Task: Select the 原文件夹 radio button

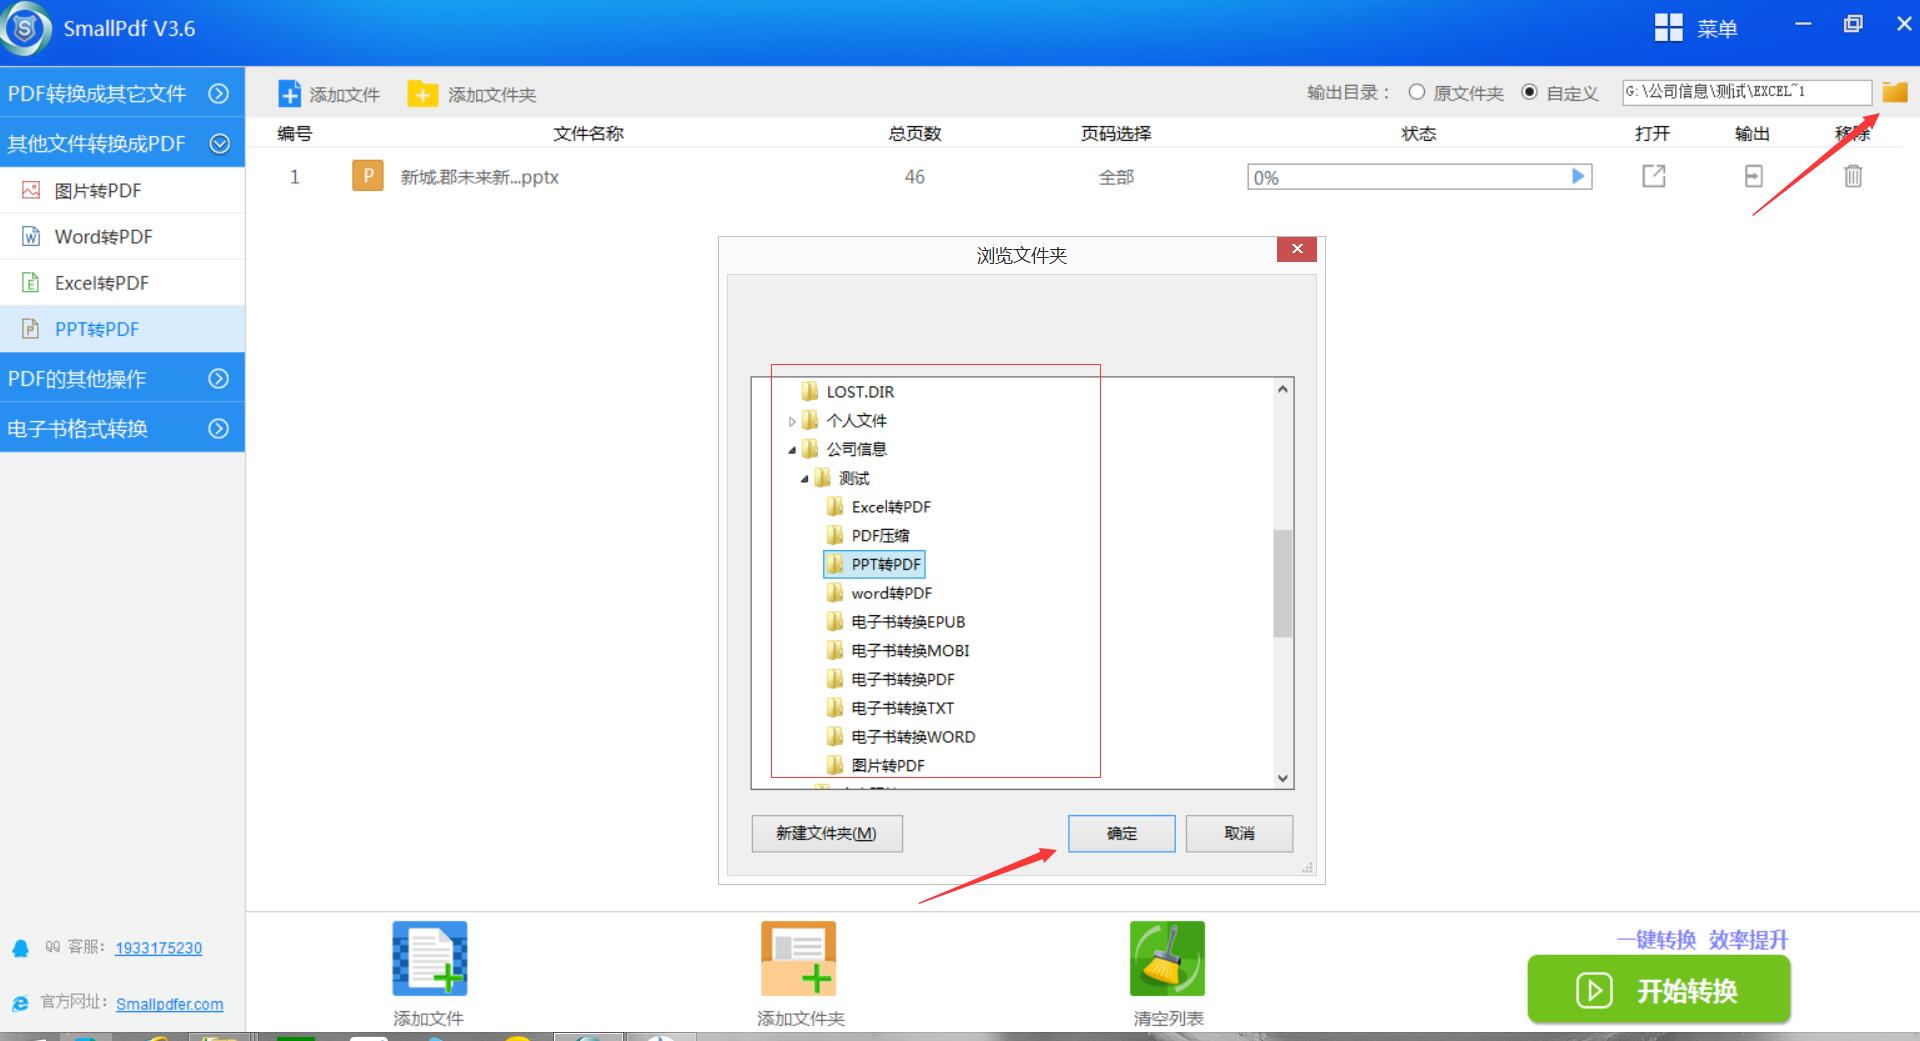Action: (1416, 92)
